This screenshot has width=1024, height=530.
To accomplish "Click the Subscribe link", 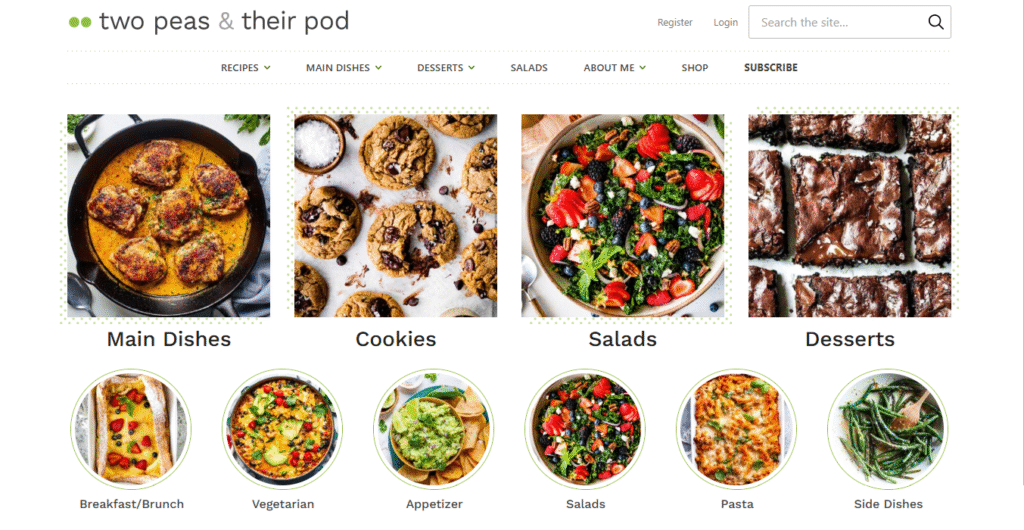I will (771, 67).
